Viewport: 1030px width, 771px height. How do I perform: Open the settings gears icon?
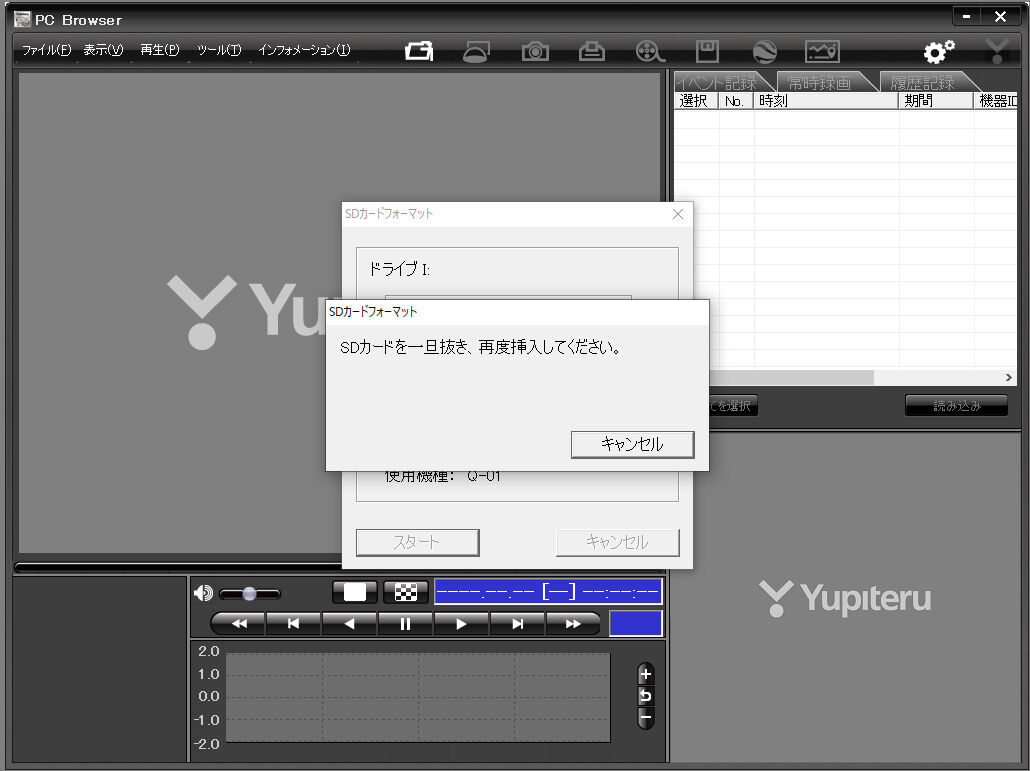(x=939, y=51)
